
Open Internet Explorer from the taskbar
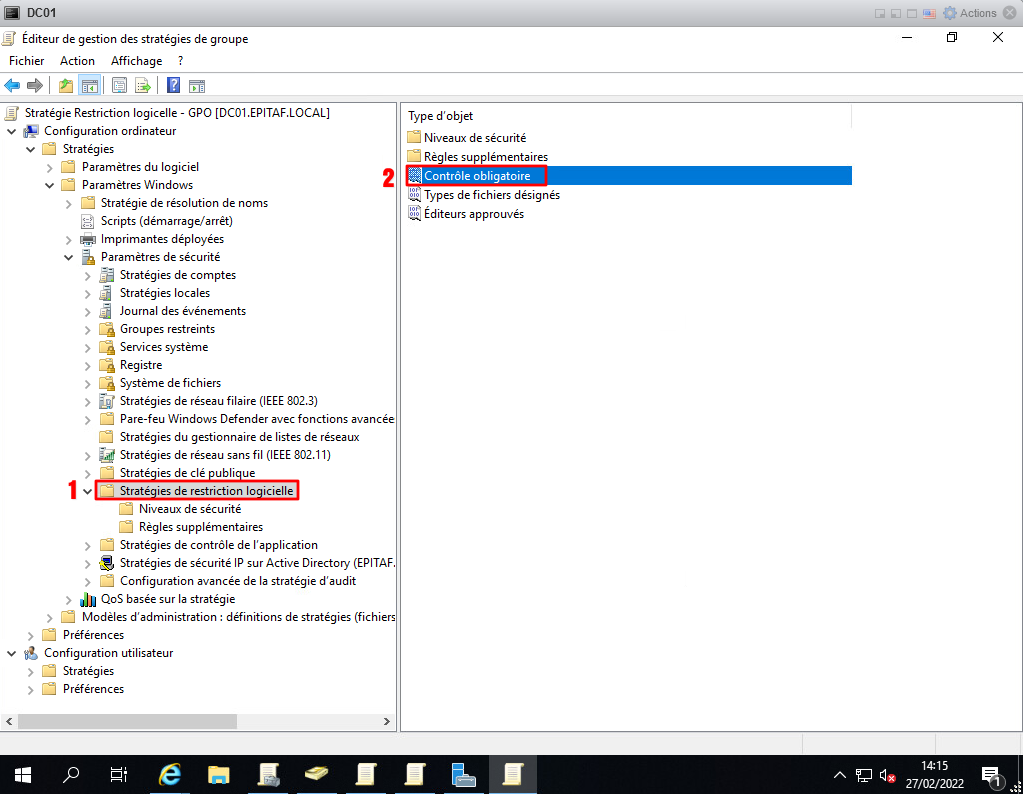pos(171,774)
